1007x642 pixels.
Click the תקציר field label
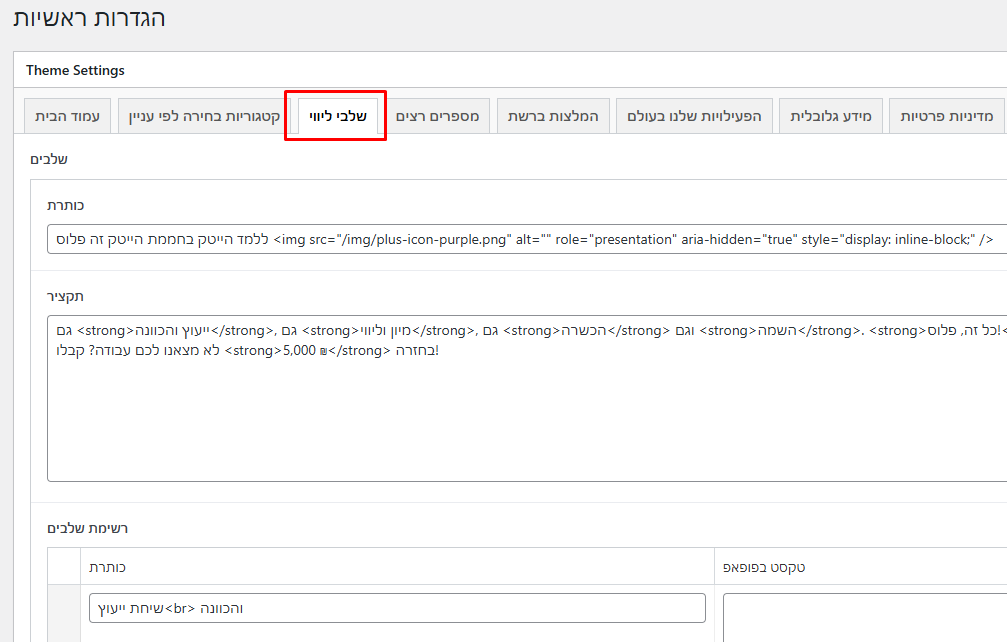[x=66, y=297]
